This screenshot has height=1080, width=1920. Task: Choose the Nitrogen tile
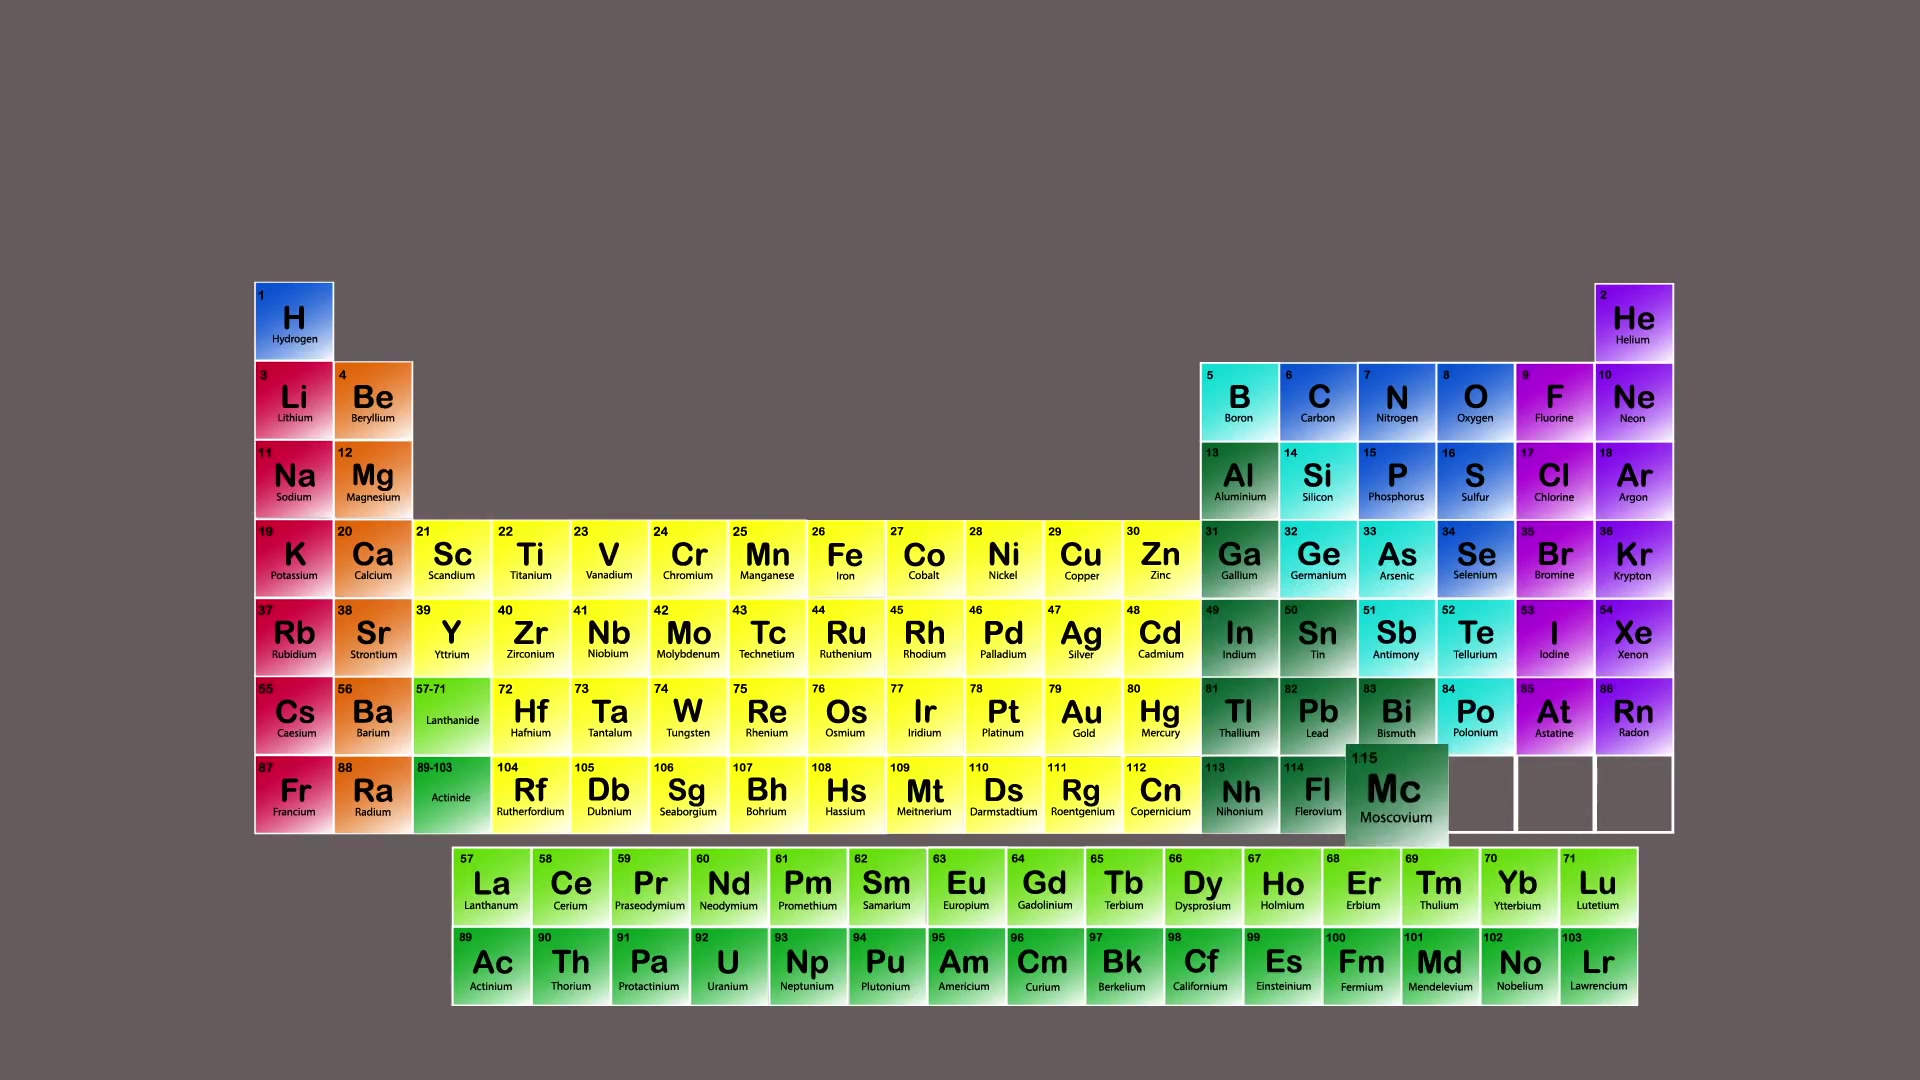pyautogui.click(x=1397, y=401)
